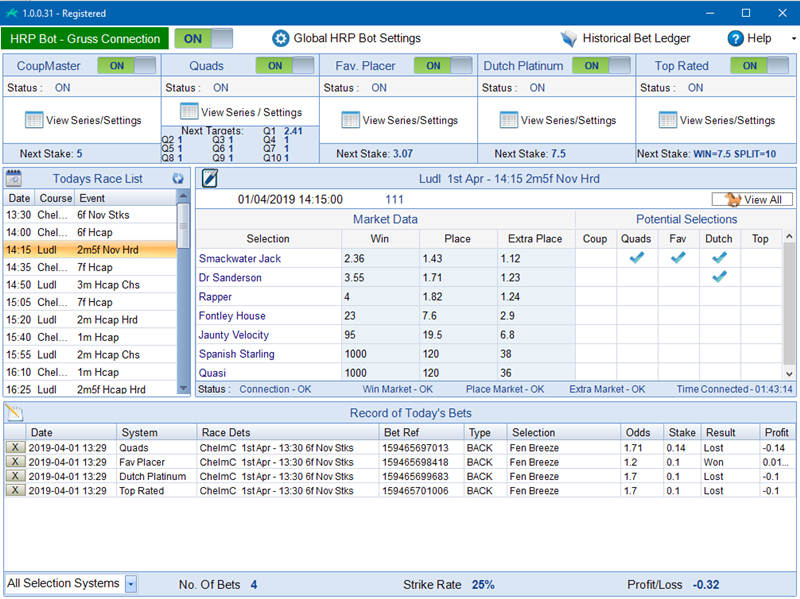Open Dutch Platinum View Series/Settings link

pos(568,120)
